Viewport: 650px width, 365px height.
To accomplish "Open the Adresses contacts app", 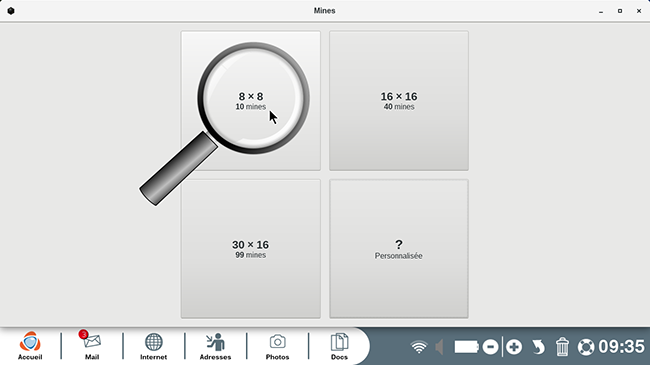I will pos(215,346).
